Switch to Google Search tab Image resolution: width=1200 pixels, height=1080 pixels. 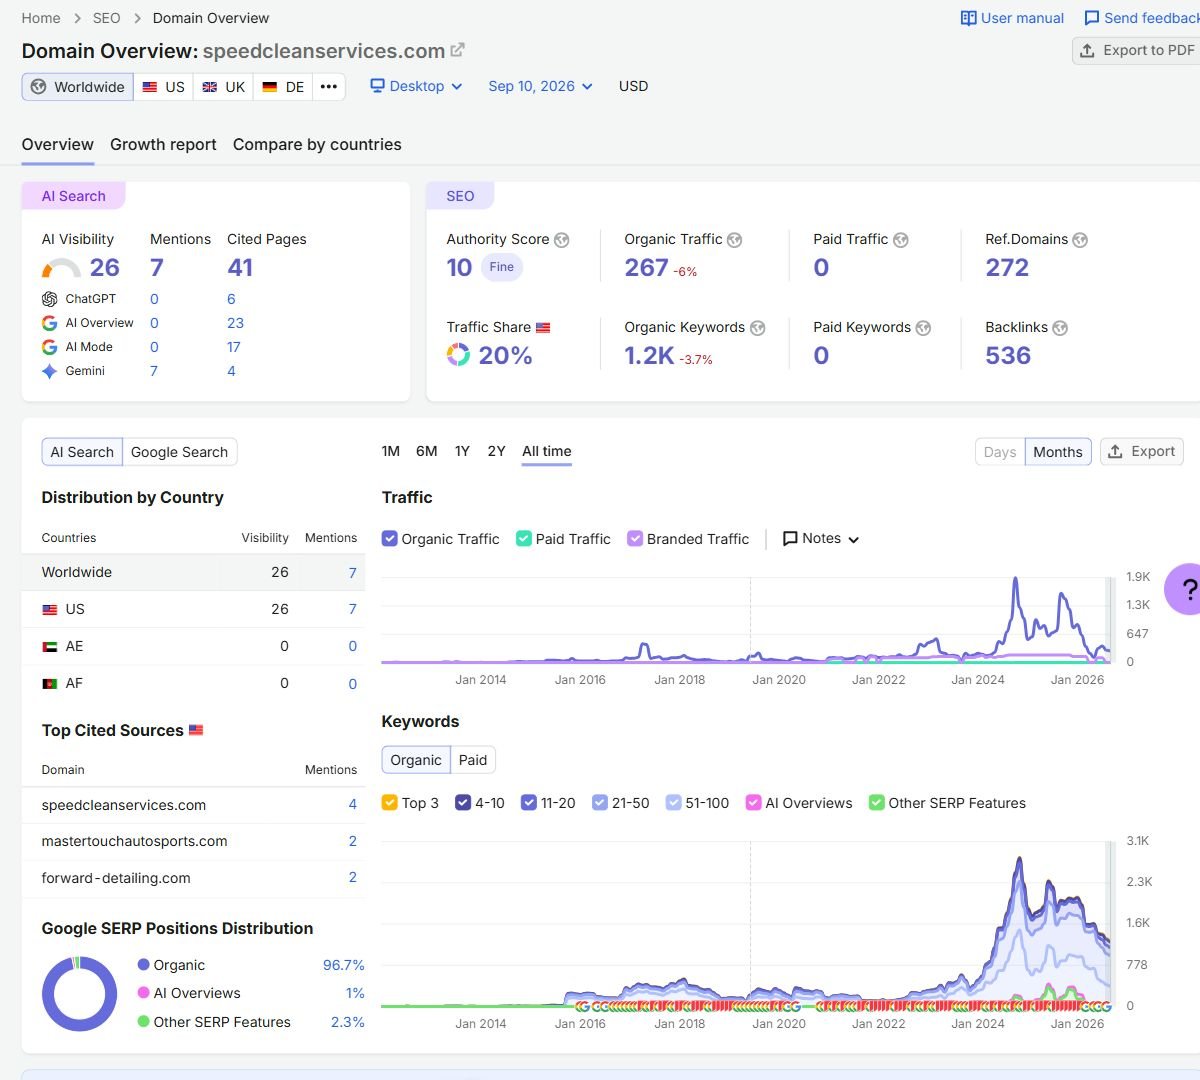[180, 452]
